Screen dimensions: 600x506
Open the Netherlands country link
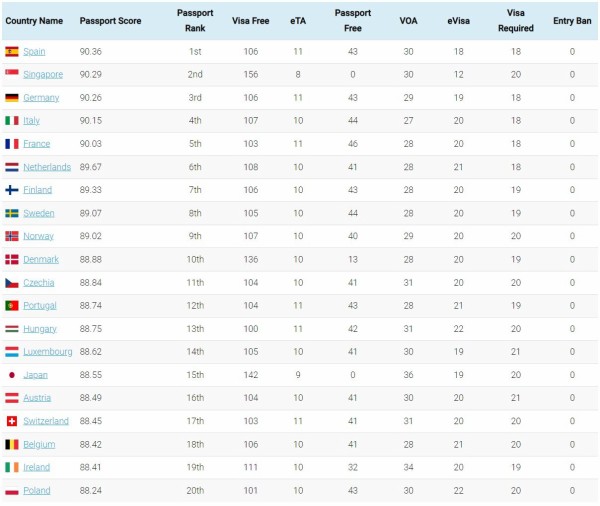coord(47,167)
